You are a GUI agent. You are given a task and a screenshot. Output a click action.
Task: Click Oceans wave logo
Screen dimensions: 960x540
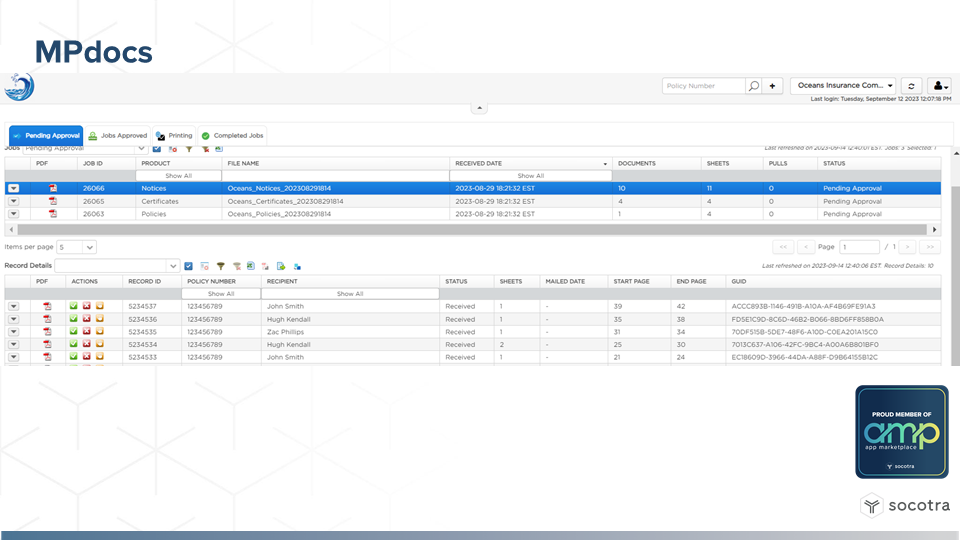coord(20,87)
